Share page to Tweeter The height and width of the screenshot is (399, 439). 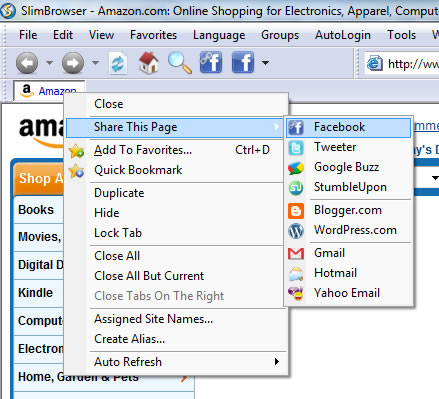[348, 147]
